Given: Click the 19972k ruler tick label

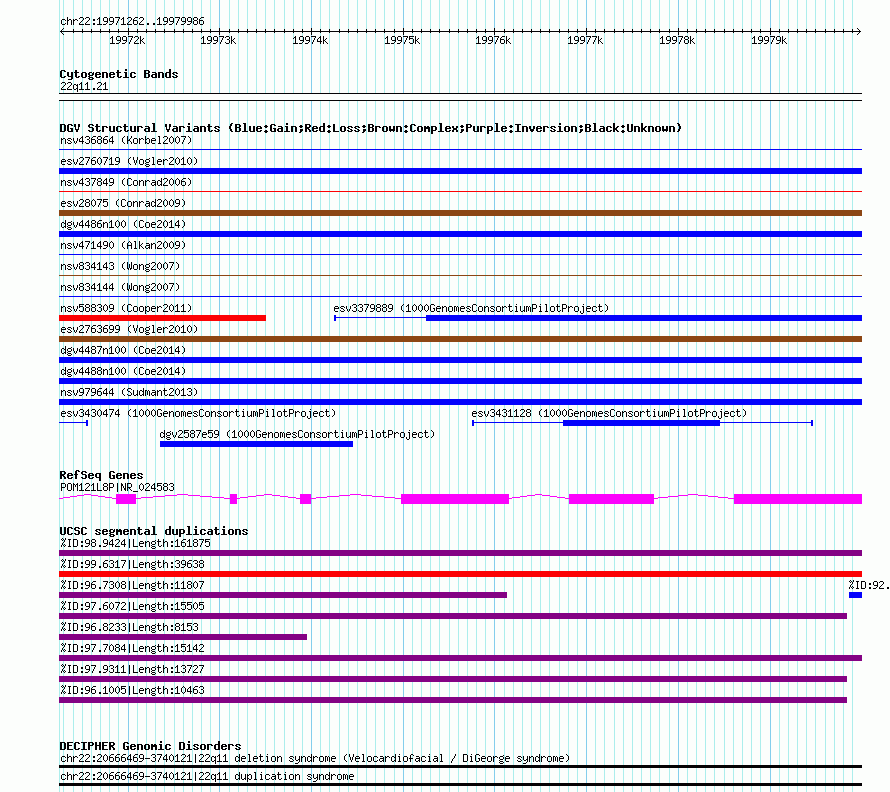Looking at the screenshot, I should click(127, 40).
